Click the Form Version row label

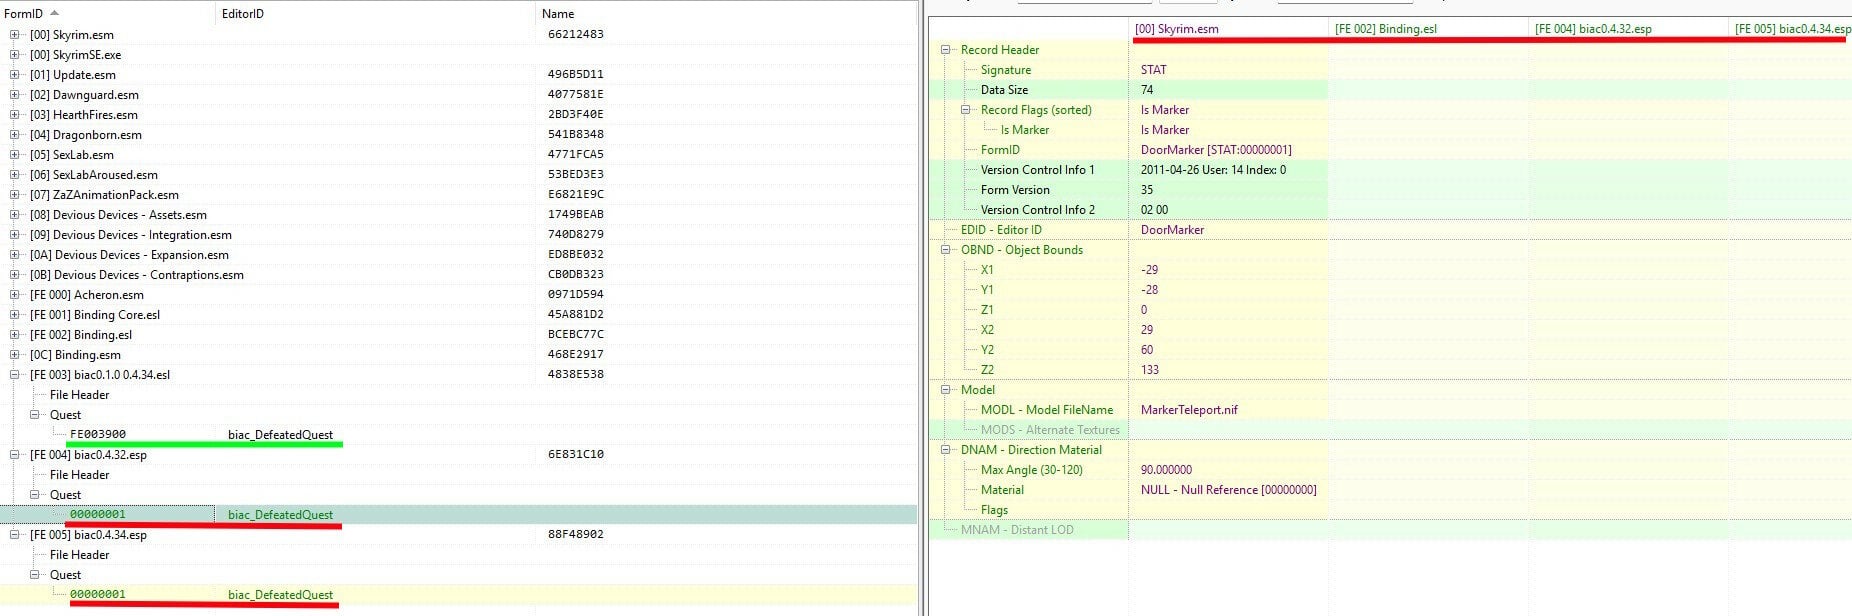[1015, 189]
